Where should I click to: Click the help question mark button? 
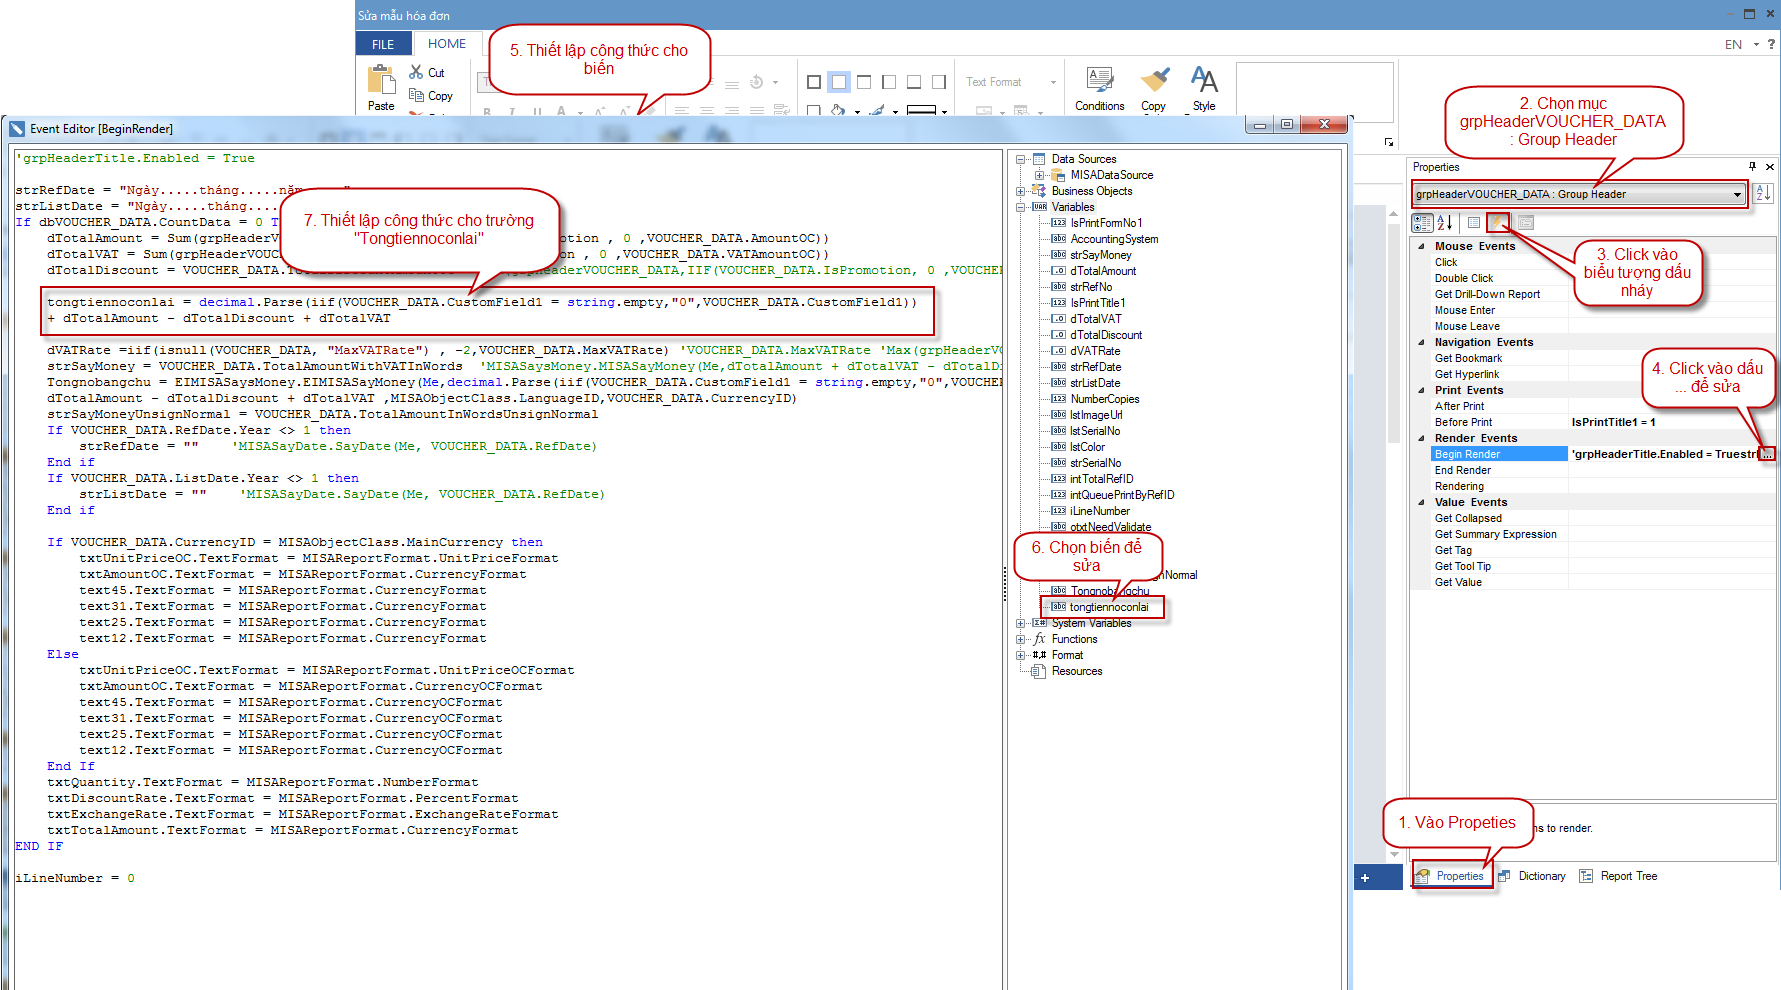[1772, 44]
